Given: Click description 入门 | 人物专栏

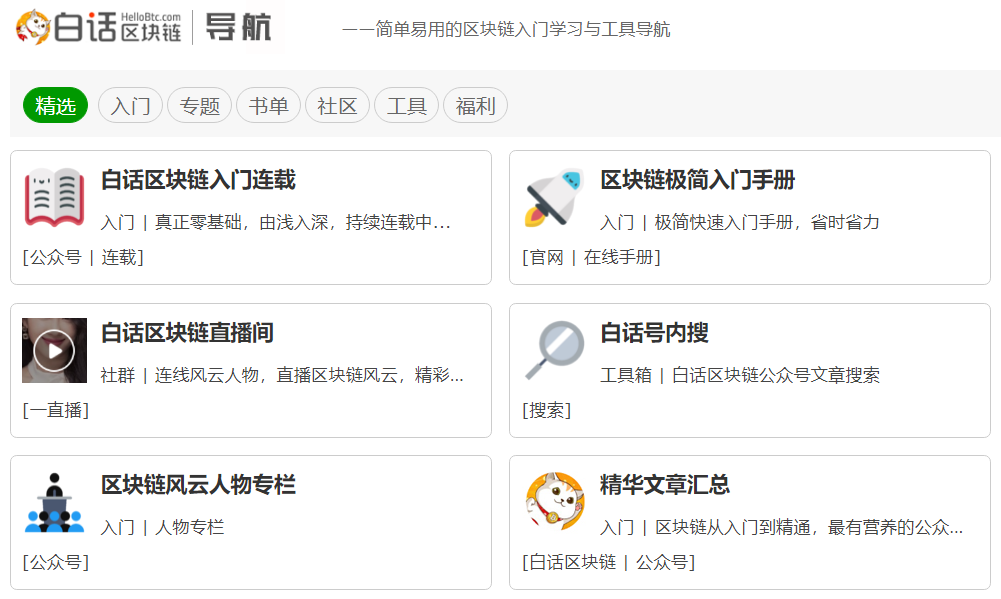Looking at the screenshot, I should [x=163, y=527].
